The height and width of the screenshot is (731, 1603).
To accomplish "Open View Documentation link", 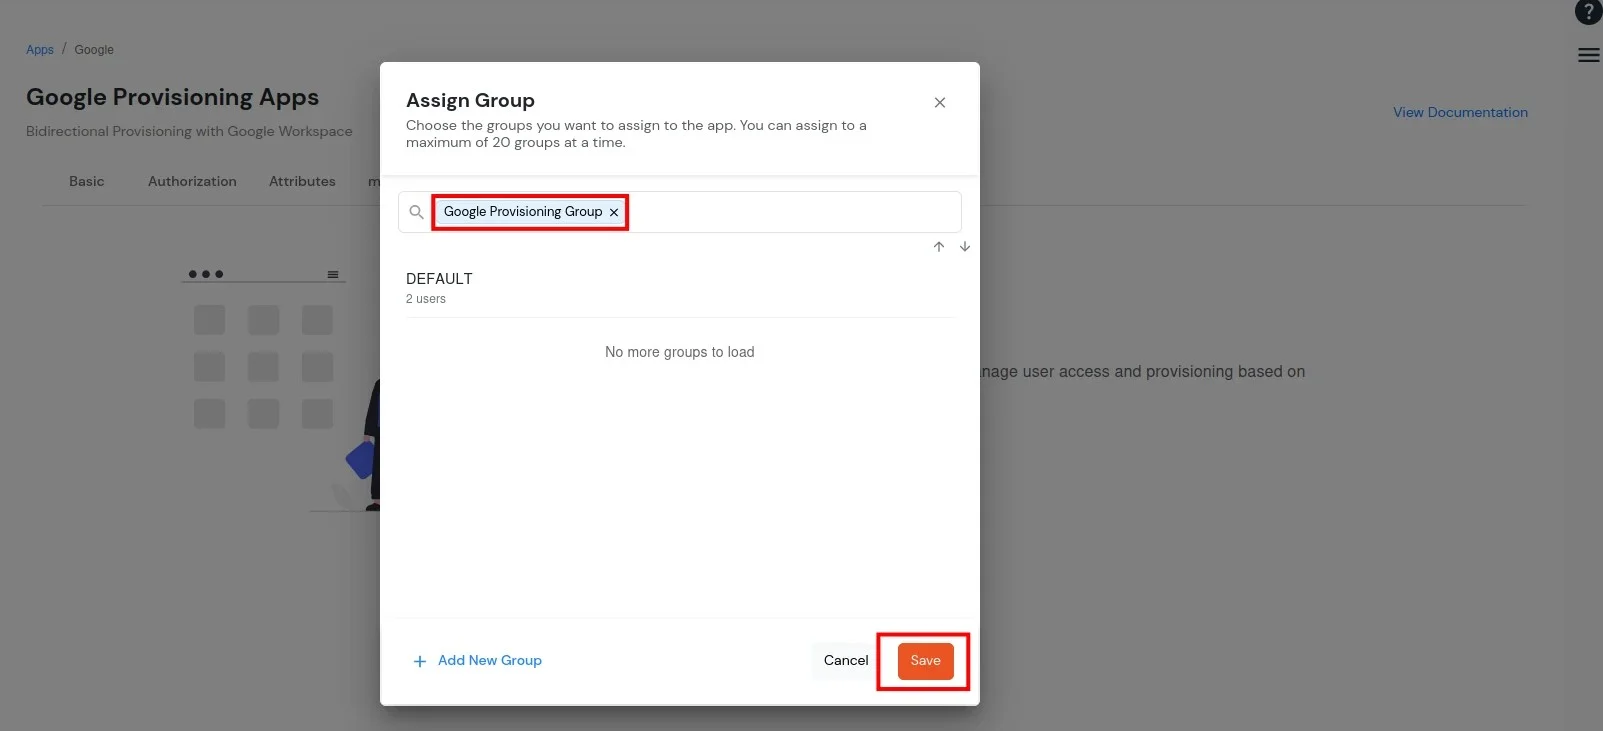I will point(1460,112).
